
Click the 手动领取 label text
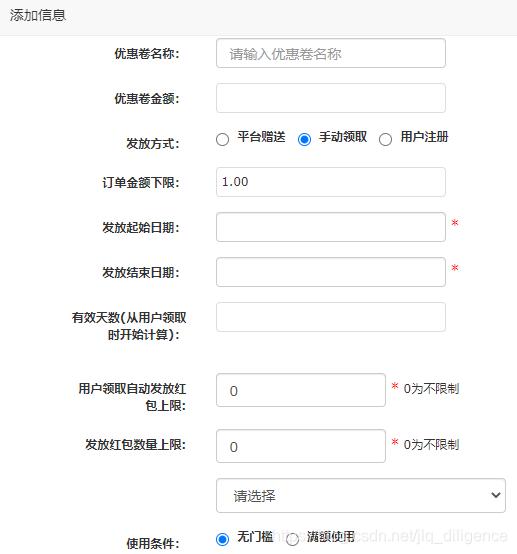[343, 137]
